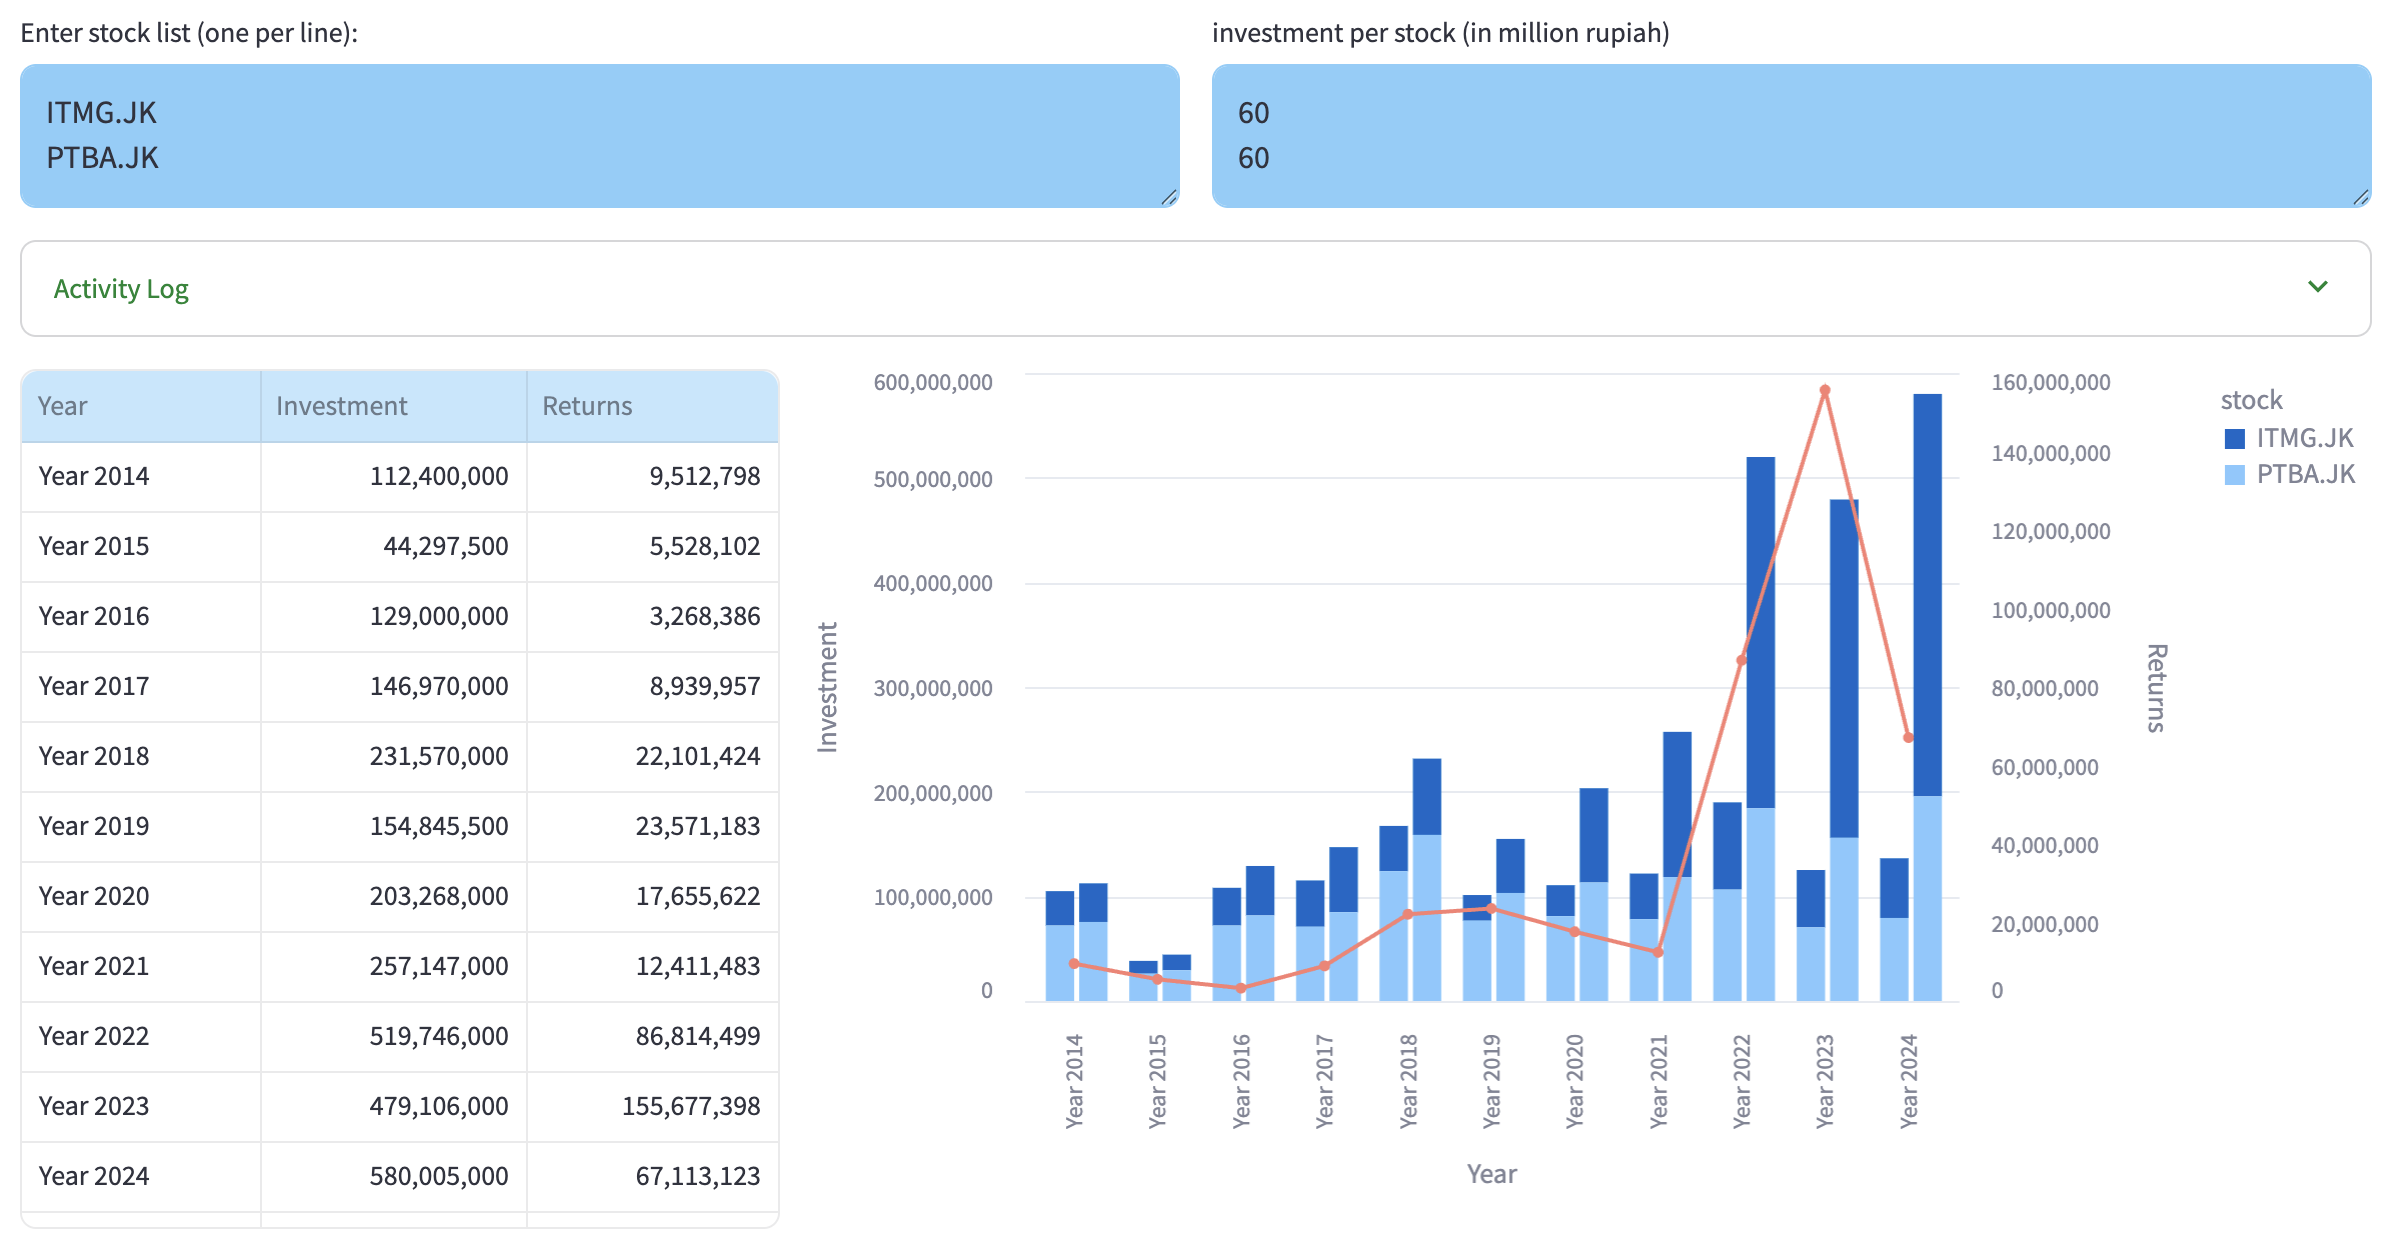Click the Year 2018 returns cell 22,101,424

[x=697, y=756]
